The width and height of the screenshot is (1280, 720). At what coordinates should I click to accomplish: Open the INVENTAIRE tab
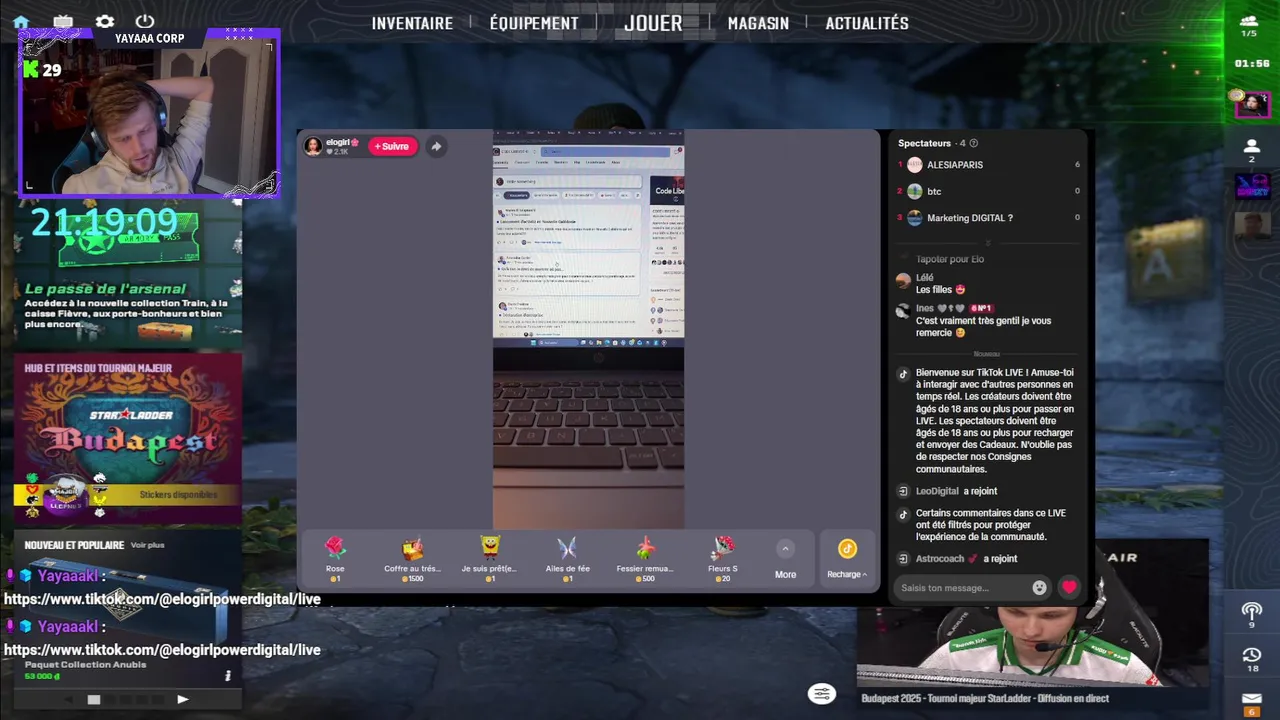coord(412,23)
